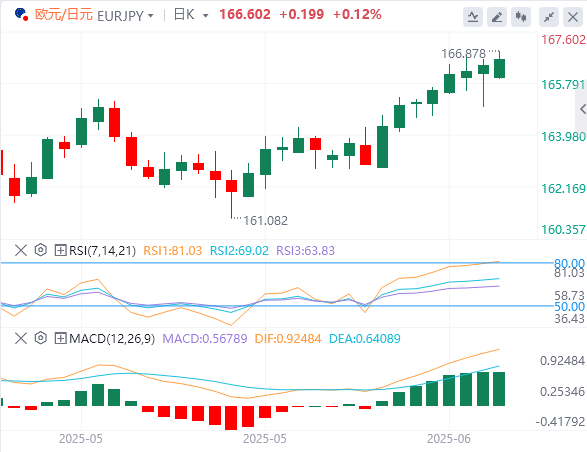The image size is (587, 452).
Task: Toggle RSI panel expand plus box
Action: pos(60,250)
